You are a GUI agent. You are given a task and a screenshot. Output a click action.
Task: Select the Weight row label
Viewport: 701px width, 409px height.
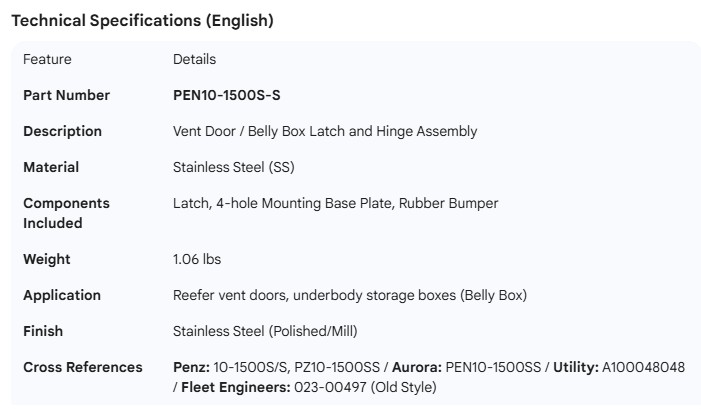47,259
